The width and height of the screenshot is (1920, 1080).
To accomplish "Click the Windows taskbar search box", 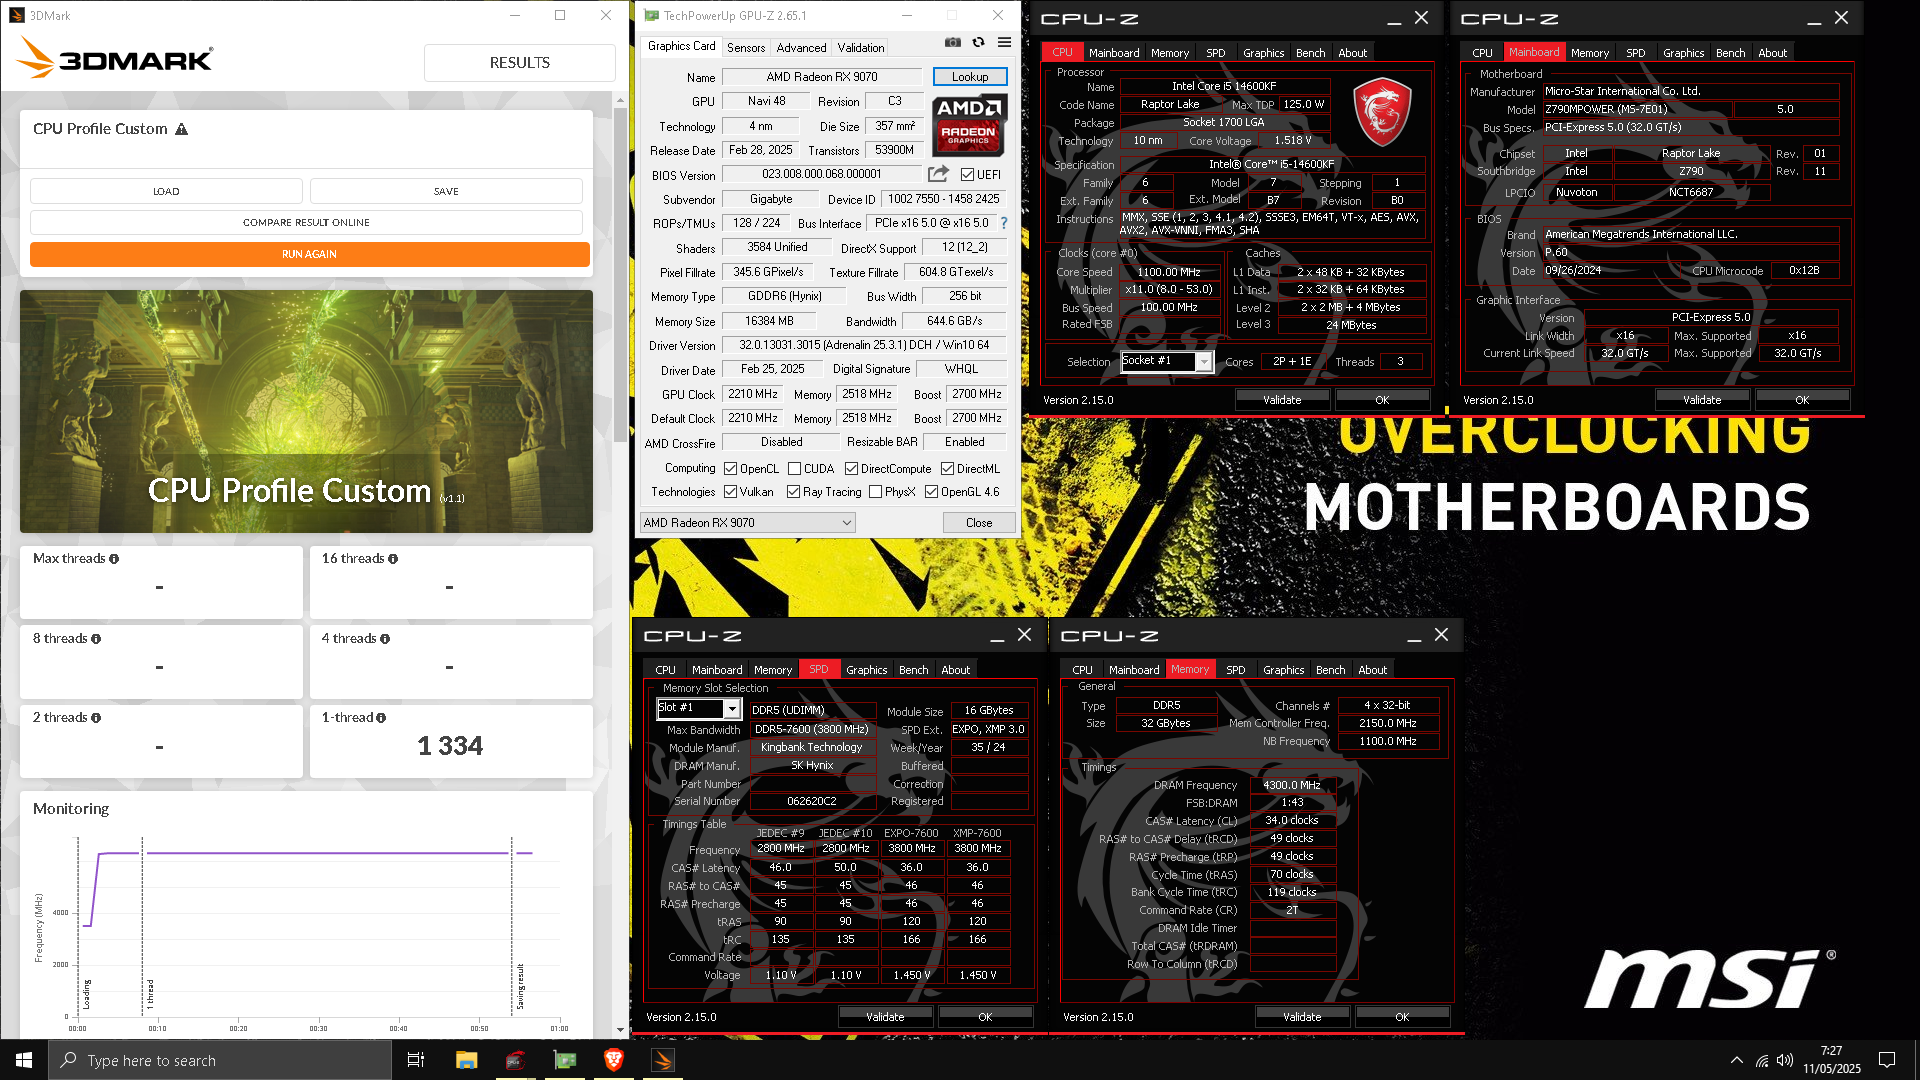I will pos(220,1060).
